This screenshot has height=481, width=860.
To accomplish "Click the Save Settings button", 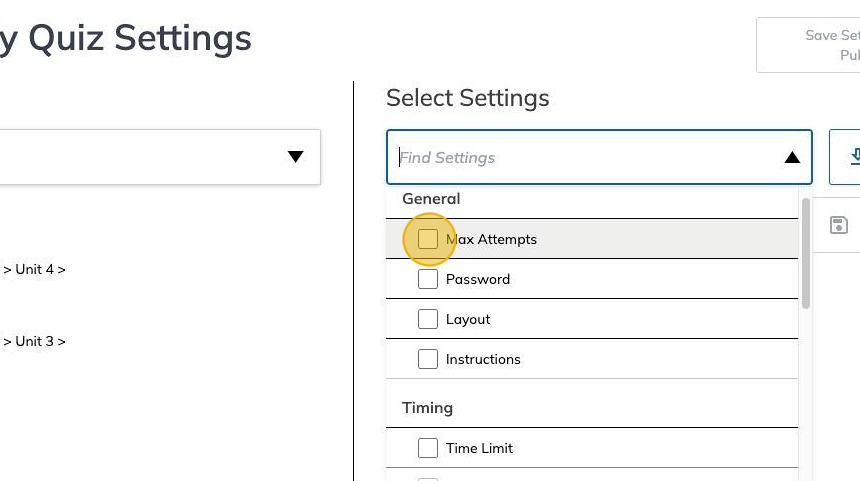I will click(820, 45).
